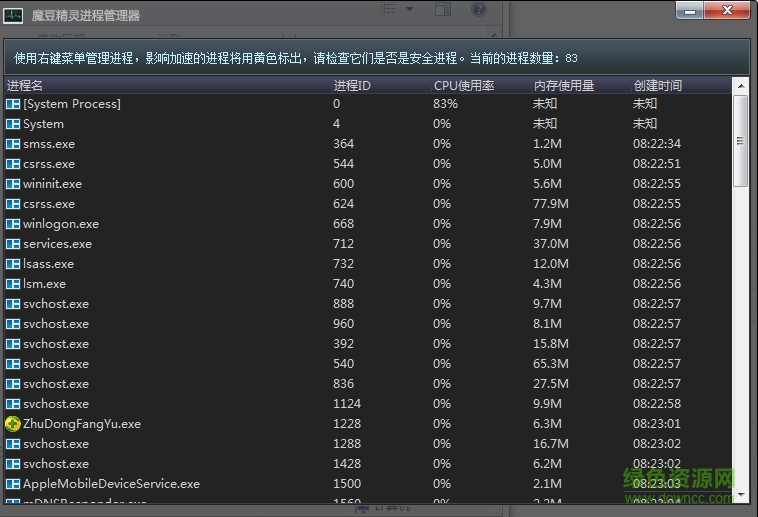Click the winlogon.exe process icon
Screen dimensions: 758x517
pyautogui.click(x=13, y=224)
